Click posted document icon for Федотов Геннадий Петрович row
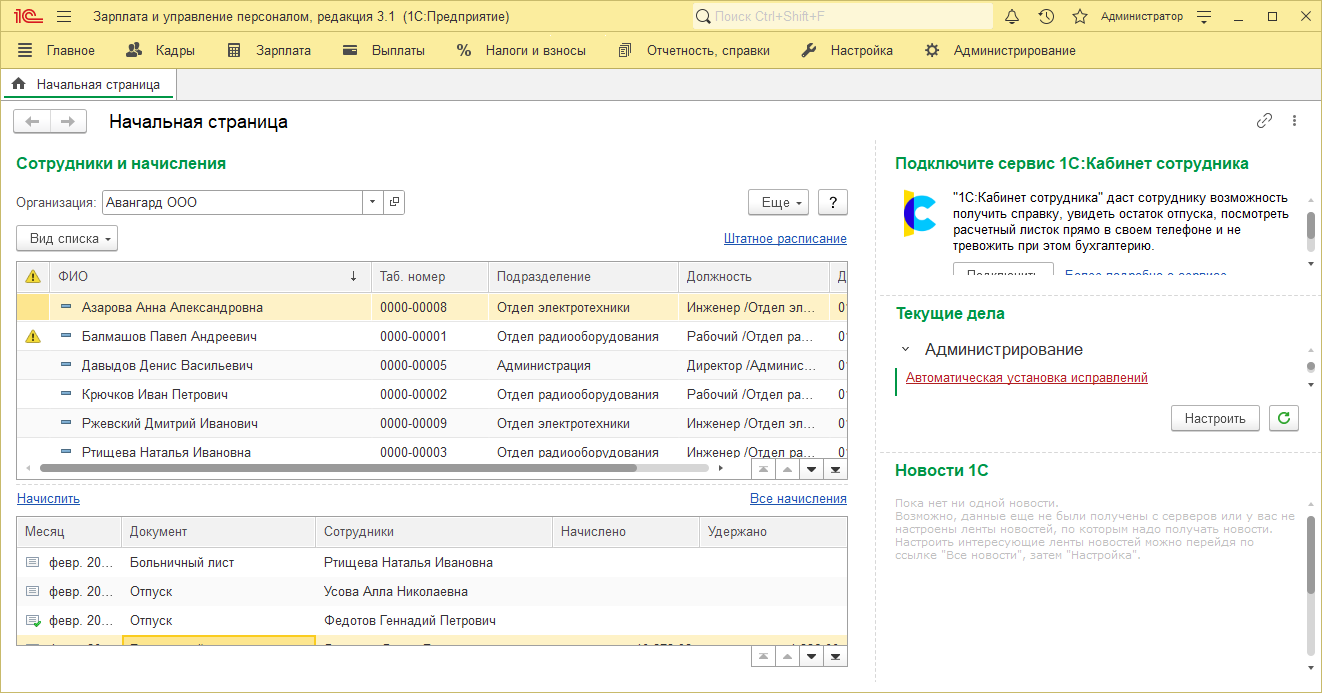The height and width of the screenshot is (693, 1322). pyautogui.click(x=32, y=621)
